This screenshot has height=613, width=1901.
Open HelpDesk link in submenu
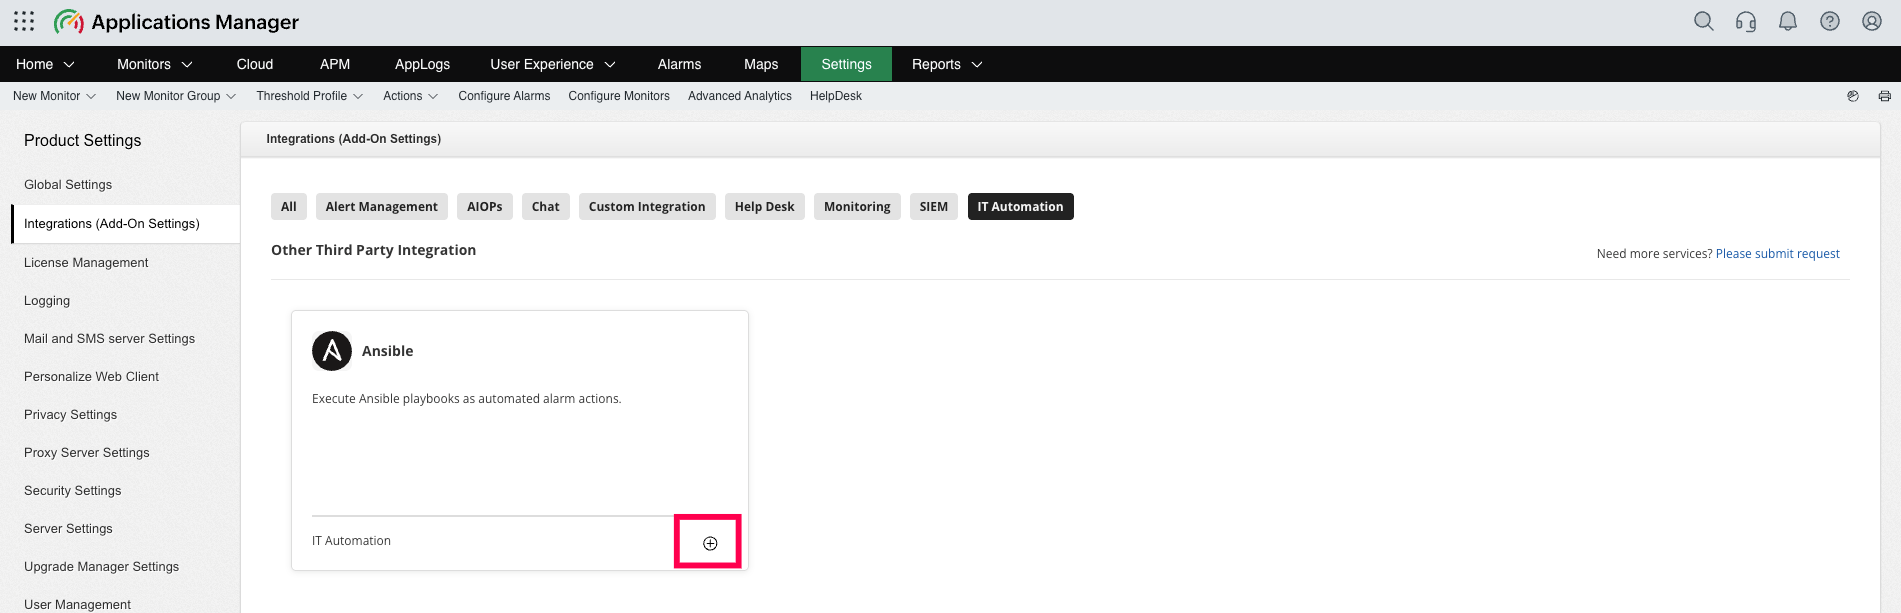pyautogui.click(x=836, y=96)
